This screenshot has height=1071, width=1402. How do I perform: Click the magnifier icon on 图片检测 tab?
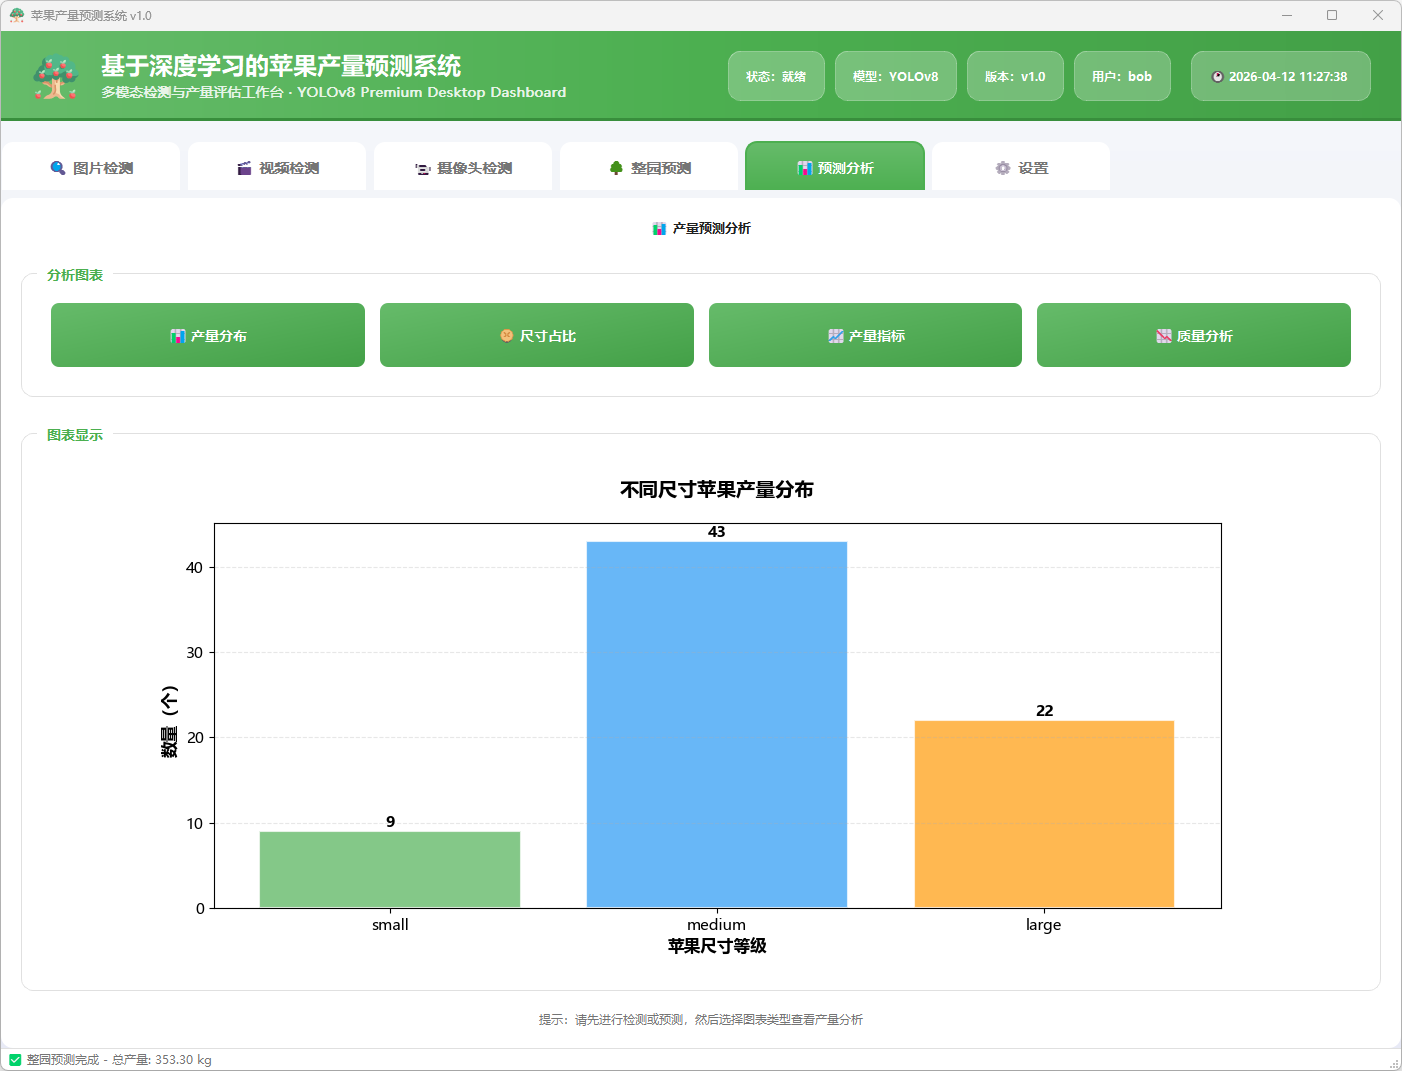(x=58, y=168)
